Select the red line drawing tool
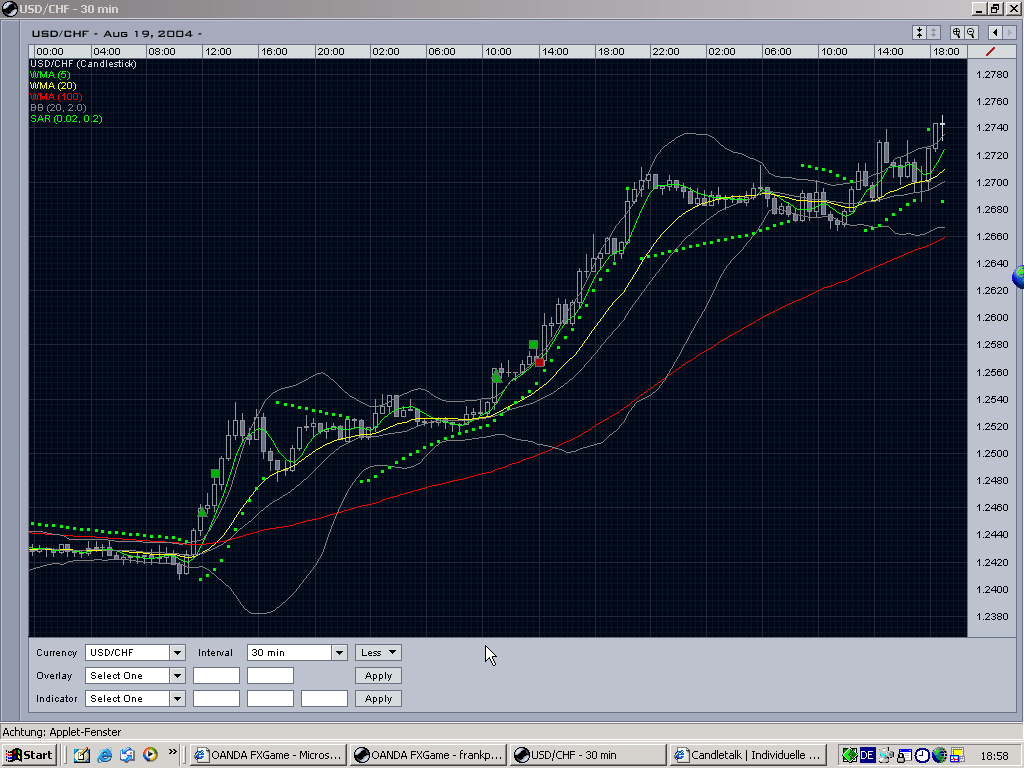The height and width of the screenshot is (768, 1024). tap(991, 51)
